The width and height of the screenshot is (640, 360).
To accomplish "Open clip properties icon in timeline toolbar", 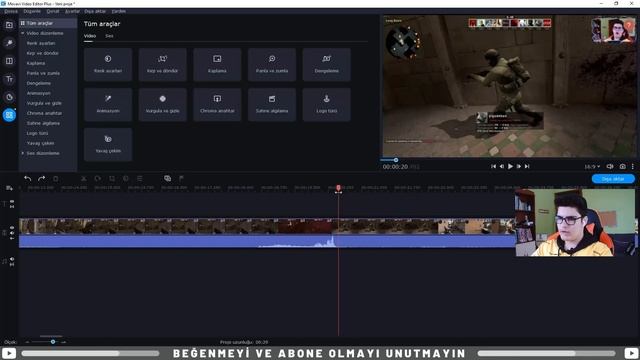I will click(x=140, y=178).
